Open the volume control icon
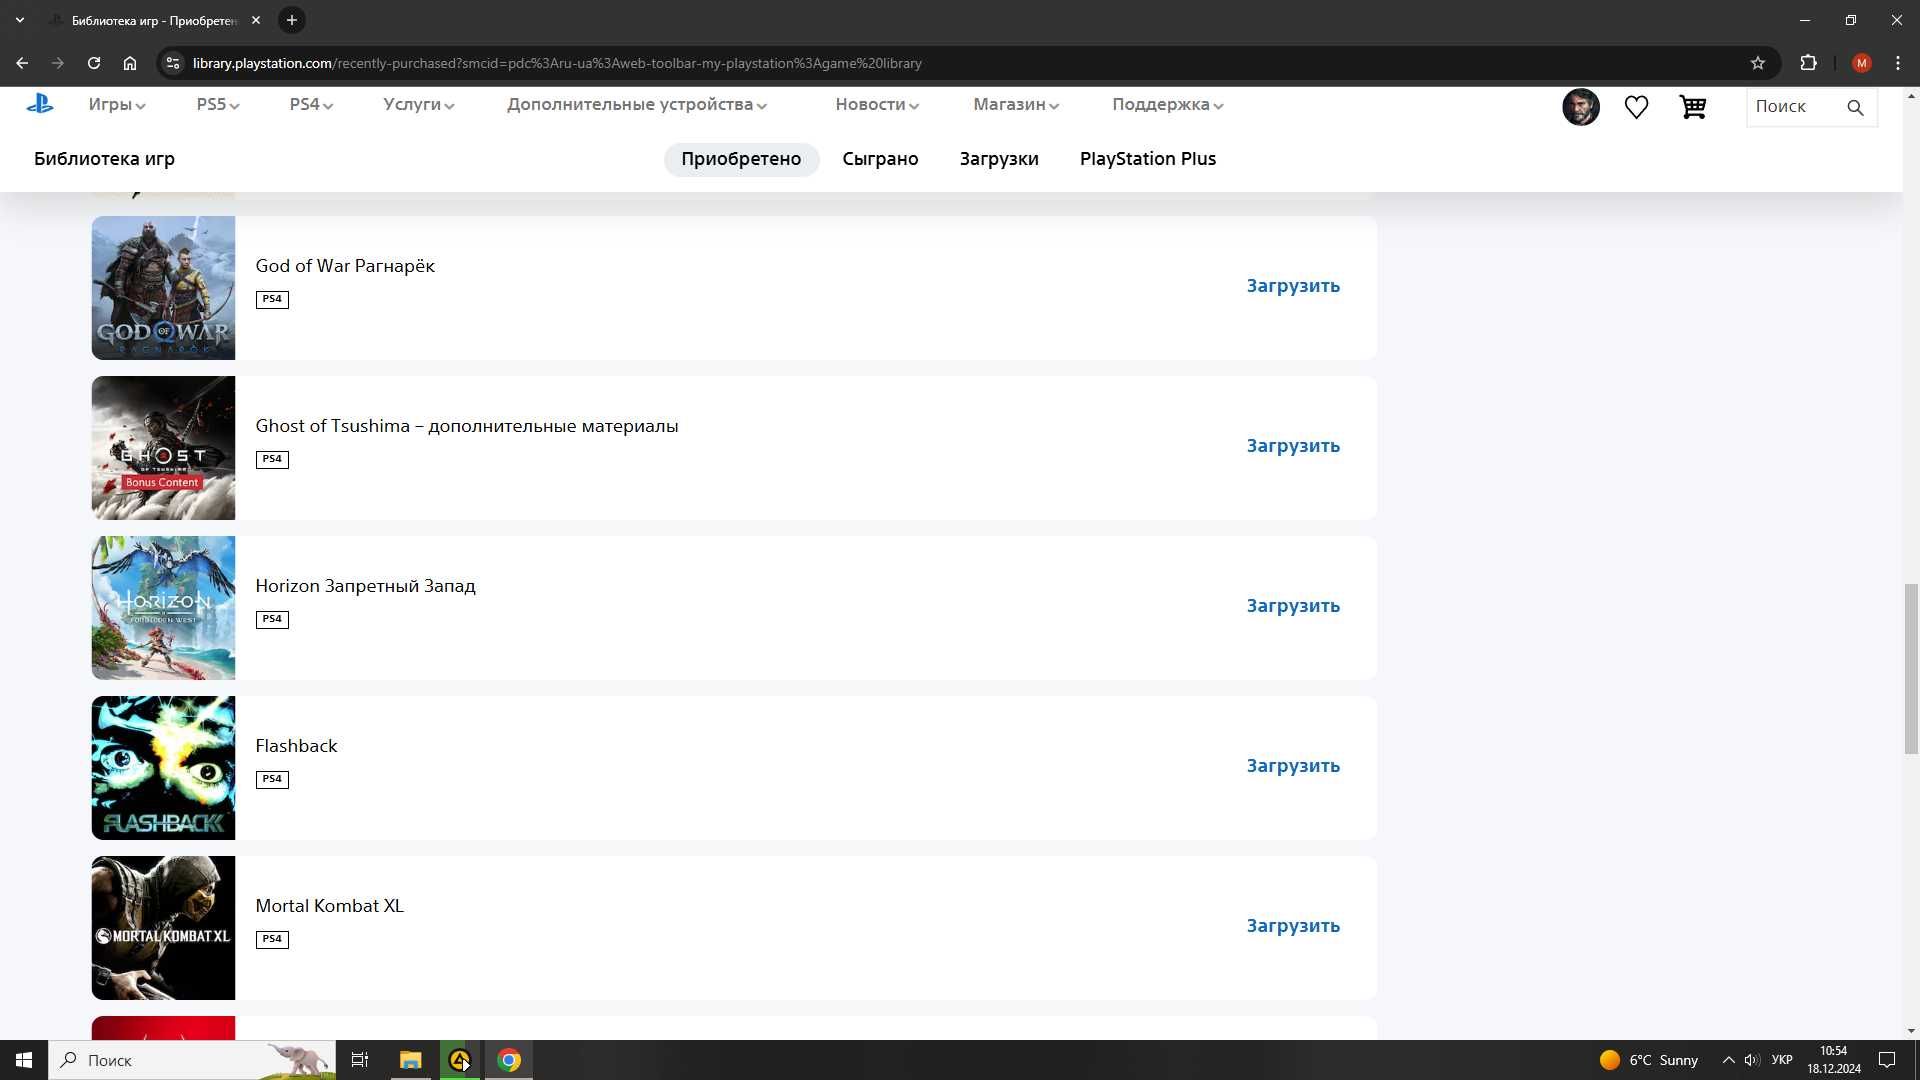 (x=1752, y=1060)
